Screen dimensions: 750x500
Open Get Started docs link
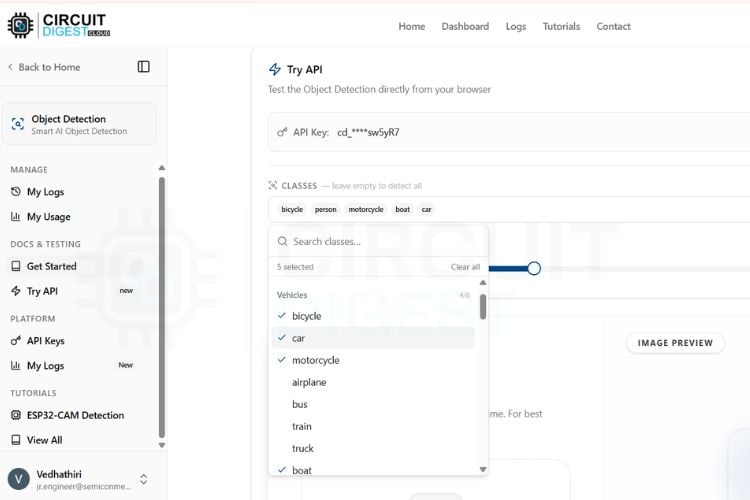(x=51, y=266)
